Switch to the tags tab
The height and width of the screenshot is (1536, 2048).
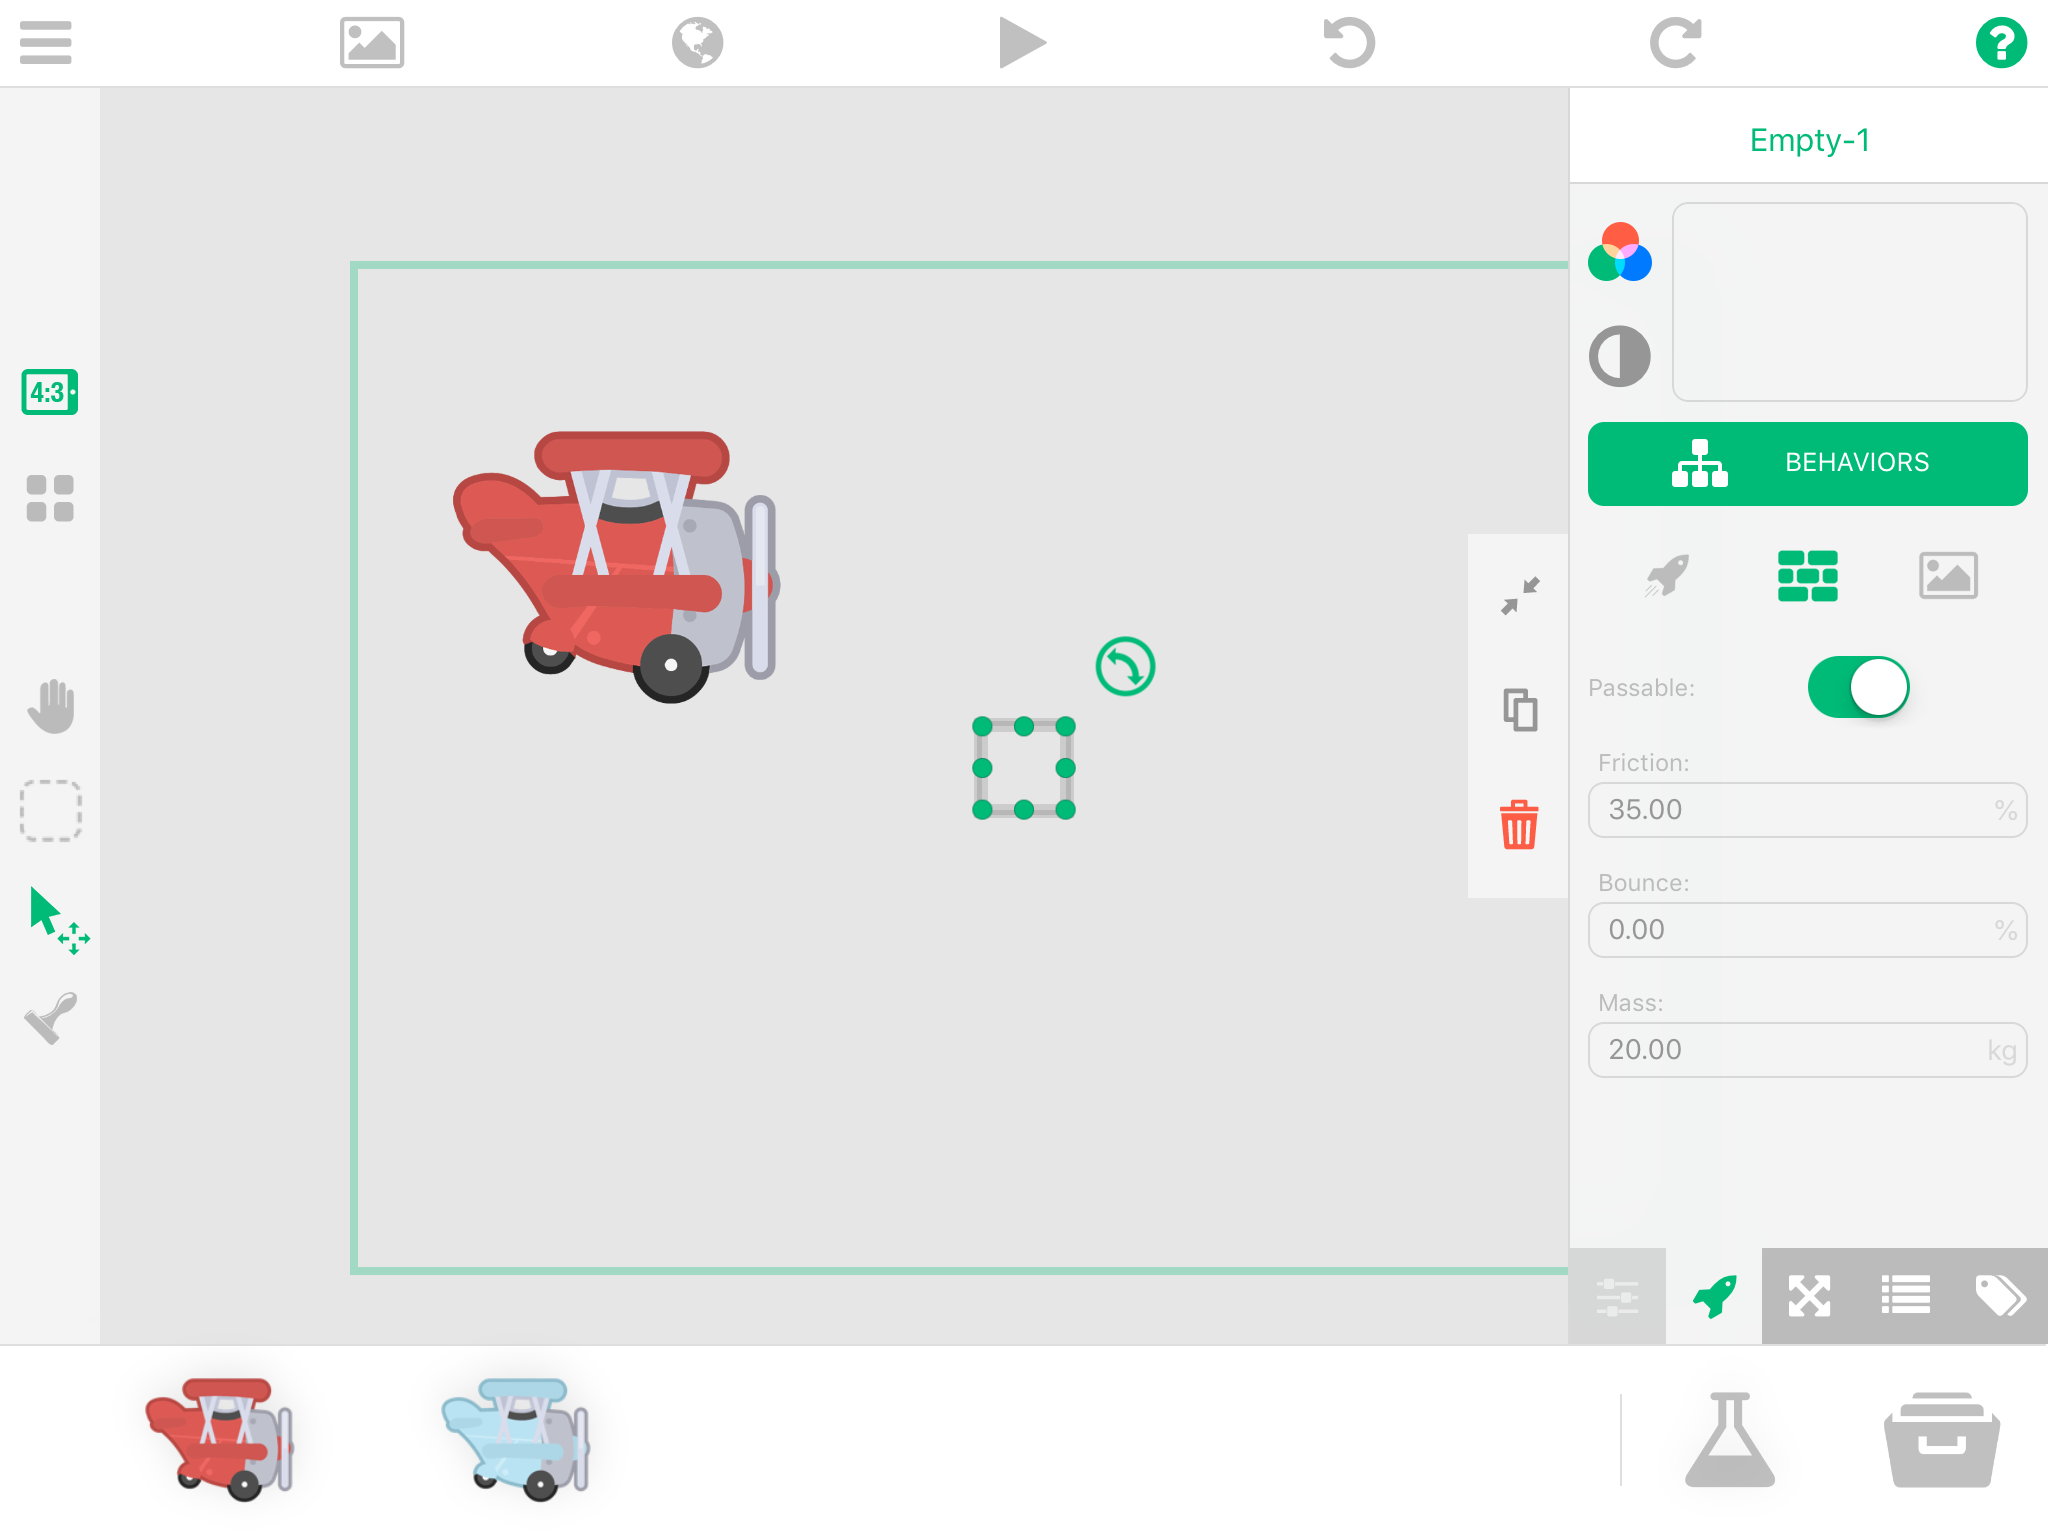tap(1999, 1296)
